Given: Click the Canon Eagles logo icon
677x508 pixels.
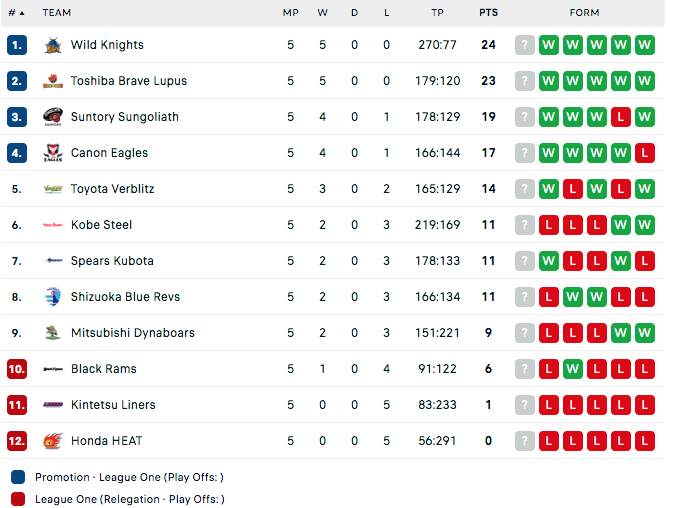Looking at the screenshot, I should 53,153.
